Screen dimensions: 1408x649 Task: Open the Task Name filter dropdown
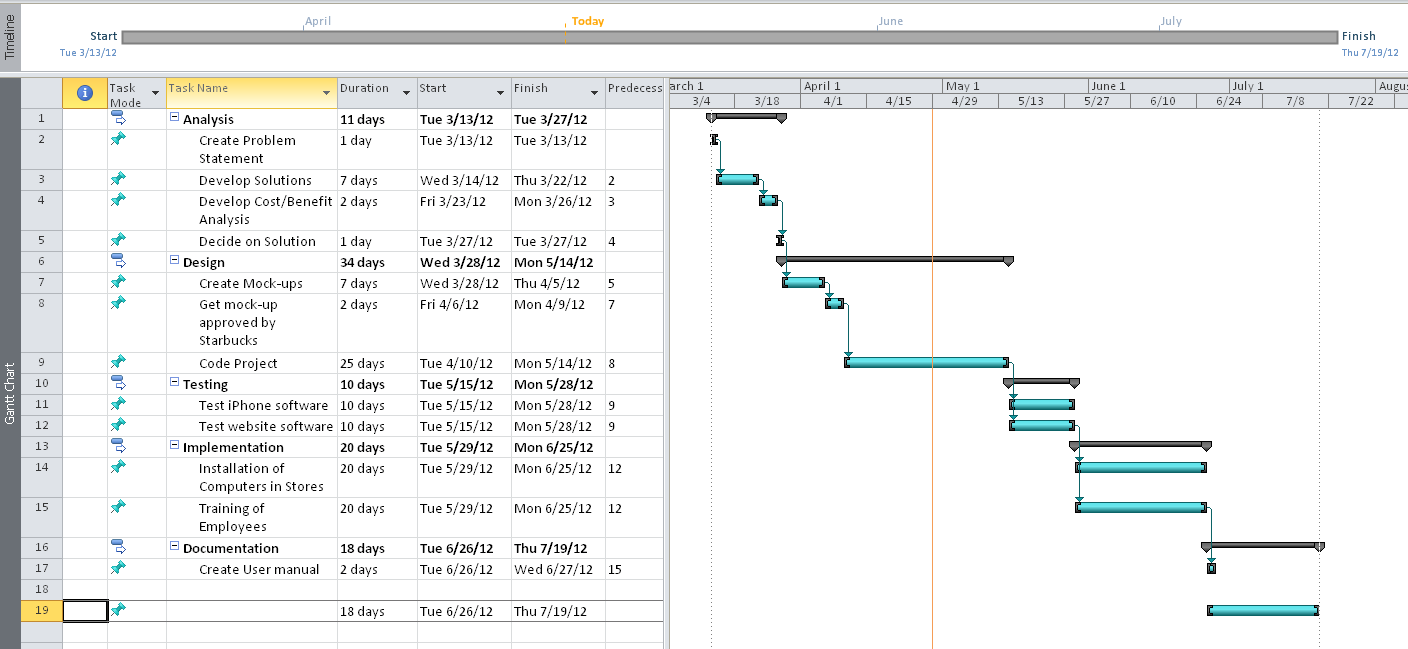[x=325, y=92]
